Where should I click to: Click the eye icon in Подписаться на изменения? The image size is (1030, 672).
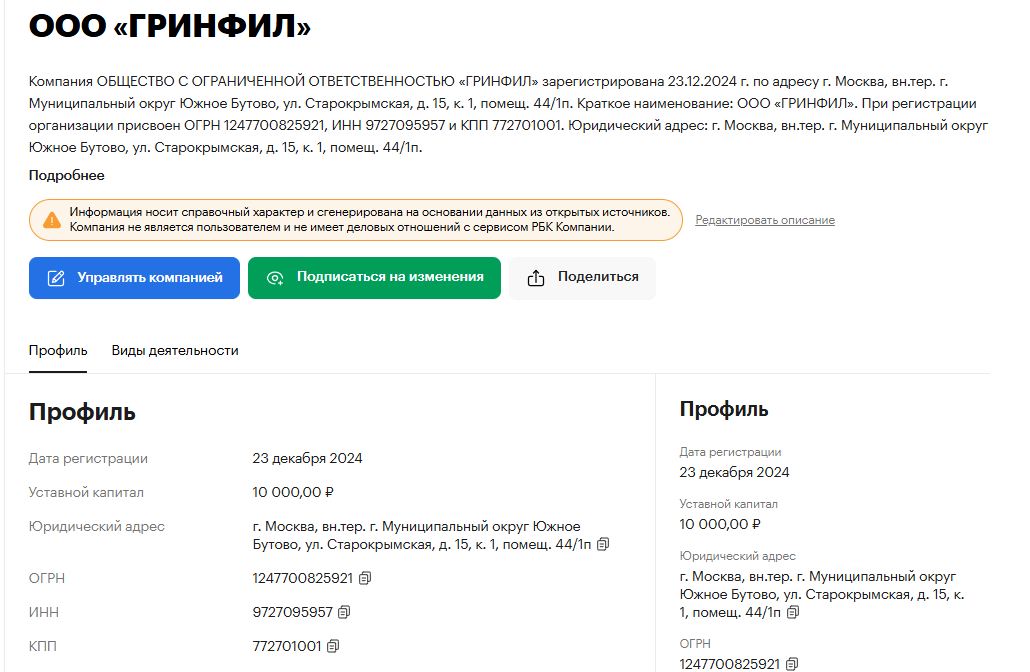coord(273,278)
